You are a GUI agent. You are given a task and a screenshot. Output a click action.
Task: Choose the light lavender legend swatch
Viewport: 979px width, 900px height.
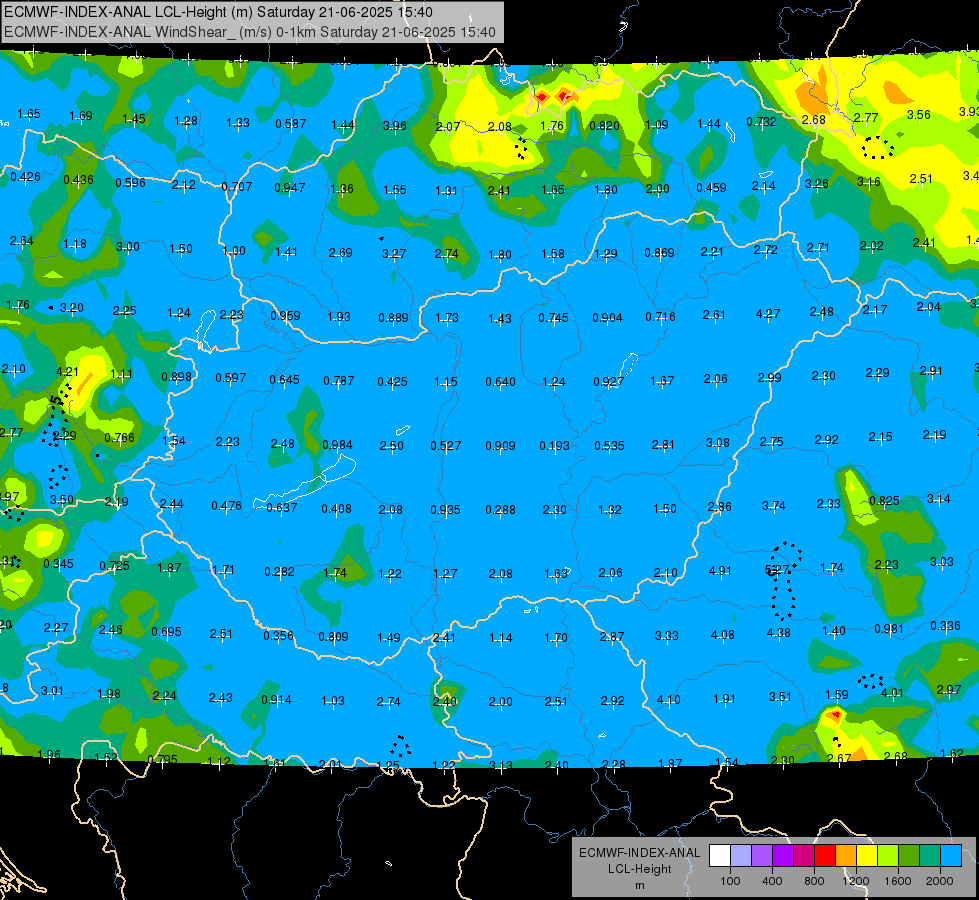741,856
